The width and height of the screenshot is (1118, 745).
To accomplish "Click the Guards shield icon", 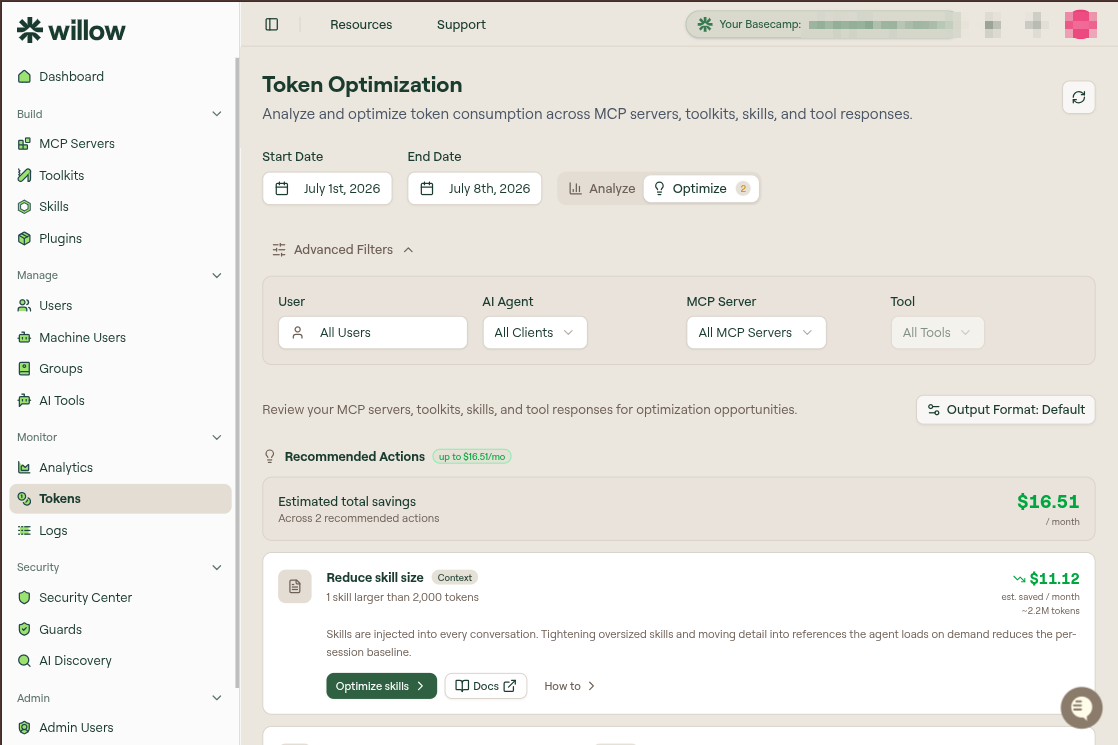I will tap(24, 630).
